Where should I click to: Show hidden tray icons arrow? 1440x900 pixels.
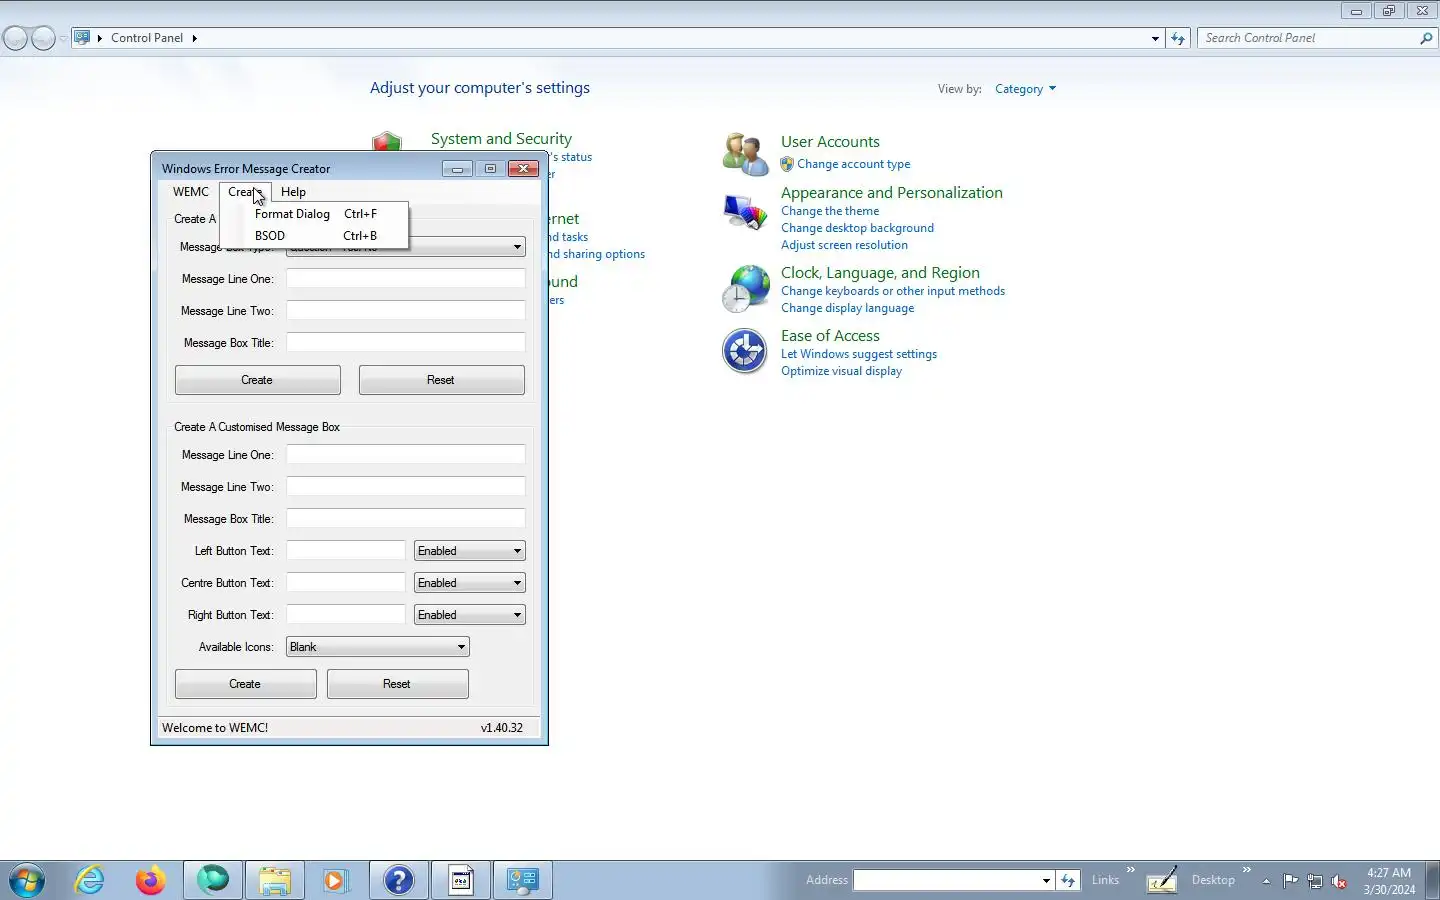tap(1266, 881)
